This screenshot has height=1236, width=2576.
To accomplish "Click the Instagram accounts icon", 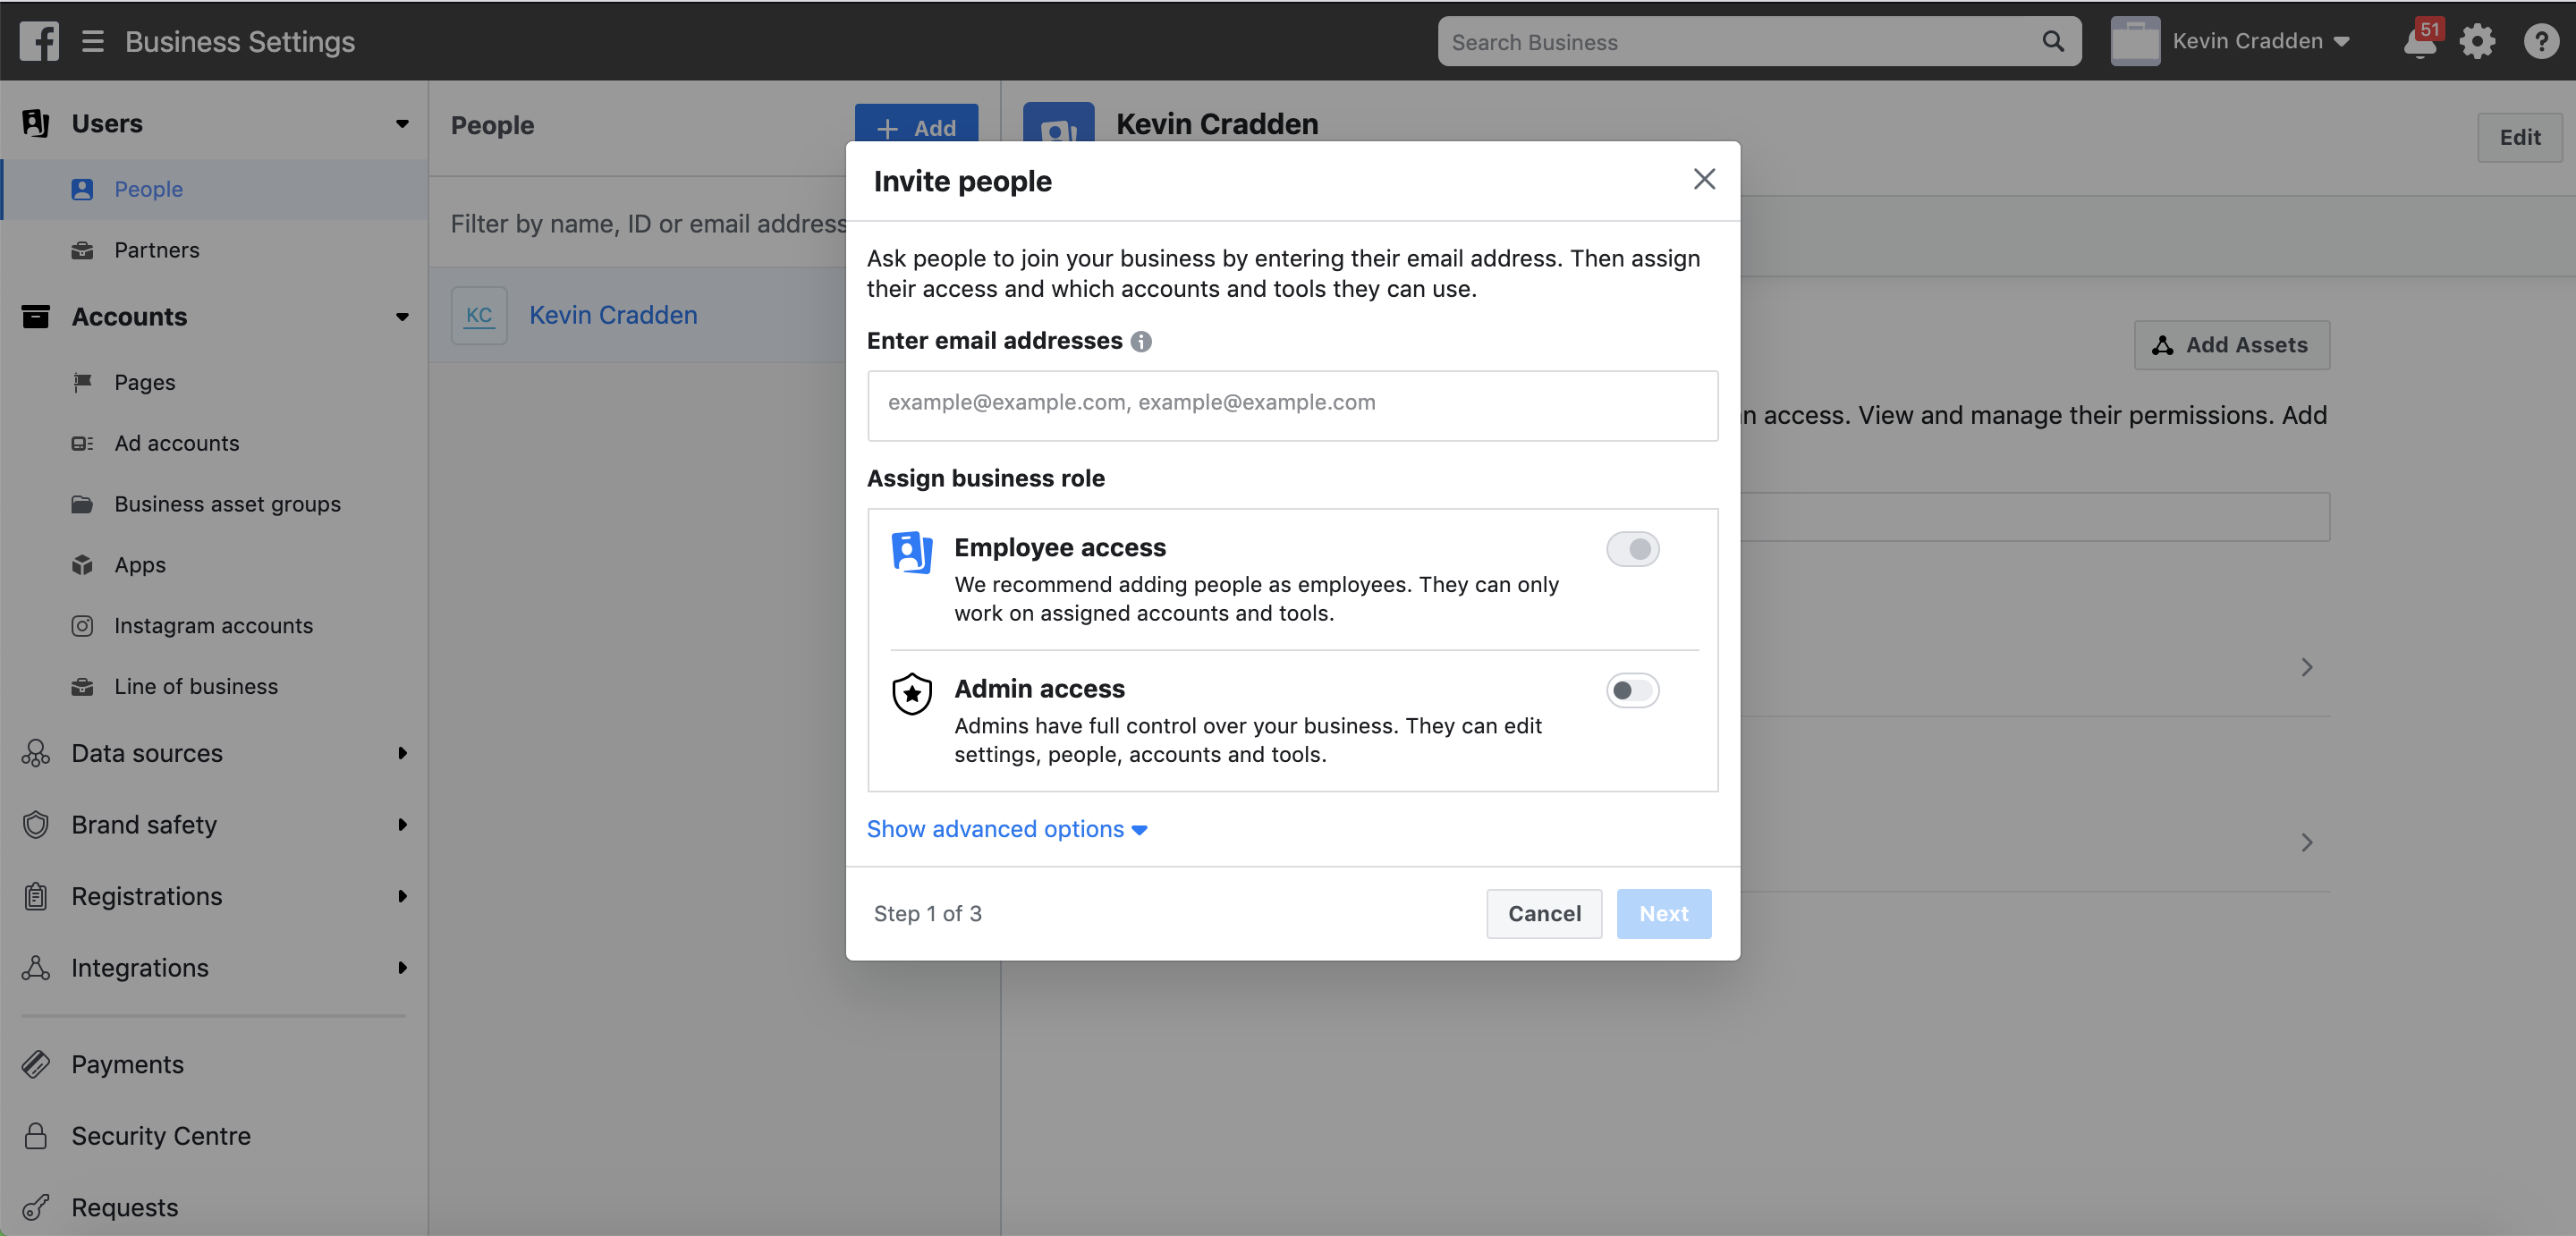I will pyautogui.click(x=82, y=625).
